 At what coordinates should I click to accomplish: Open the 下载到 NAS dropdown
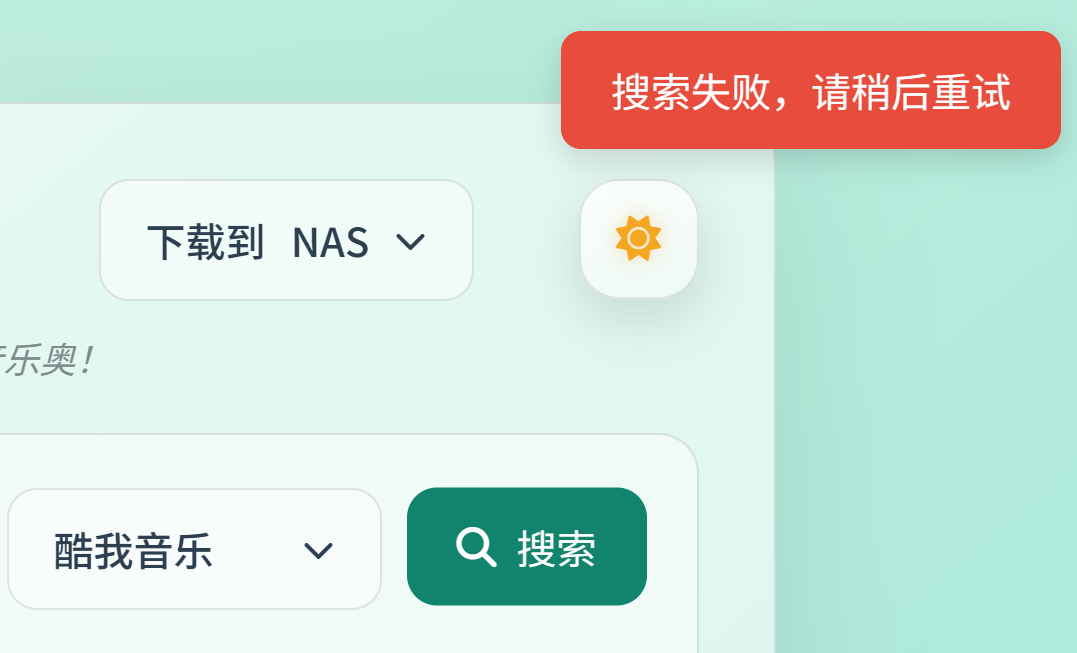pyautogui.click(x=286, y=241)
